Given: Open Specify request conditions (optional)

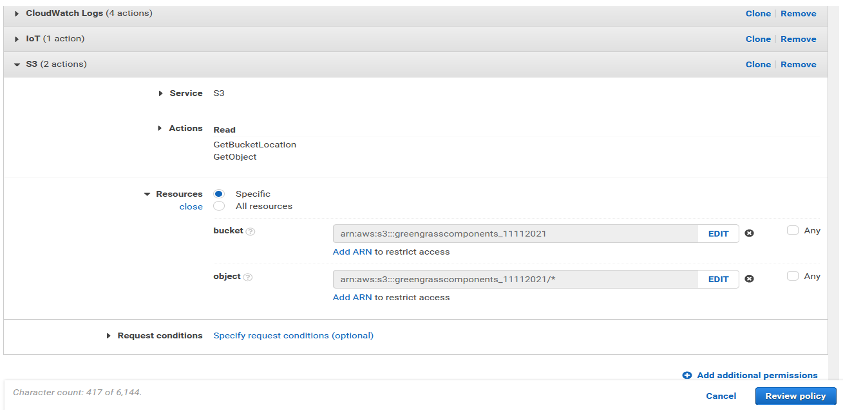Looking at the screenshot, I should point(293,335).
